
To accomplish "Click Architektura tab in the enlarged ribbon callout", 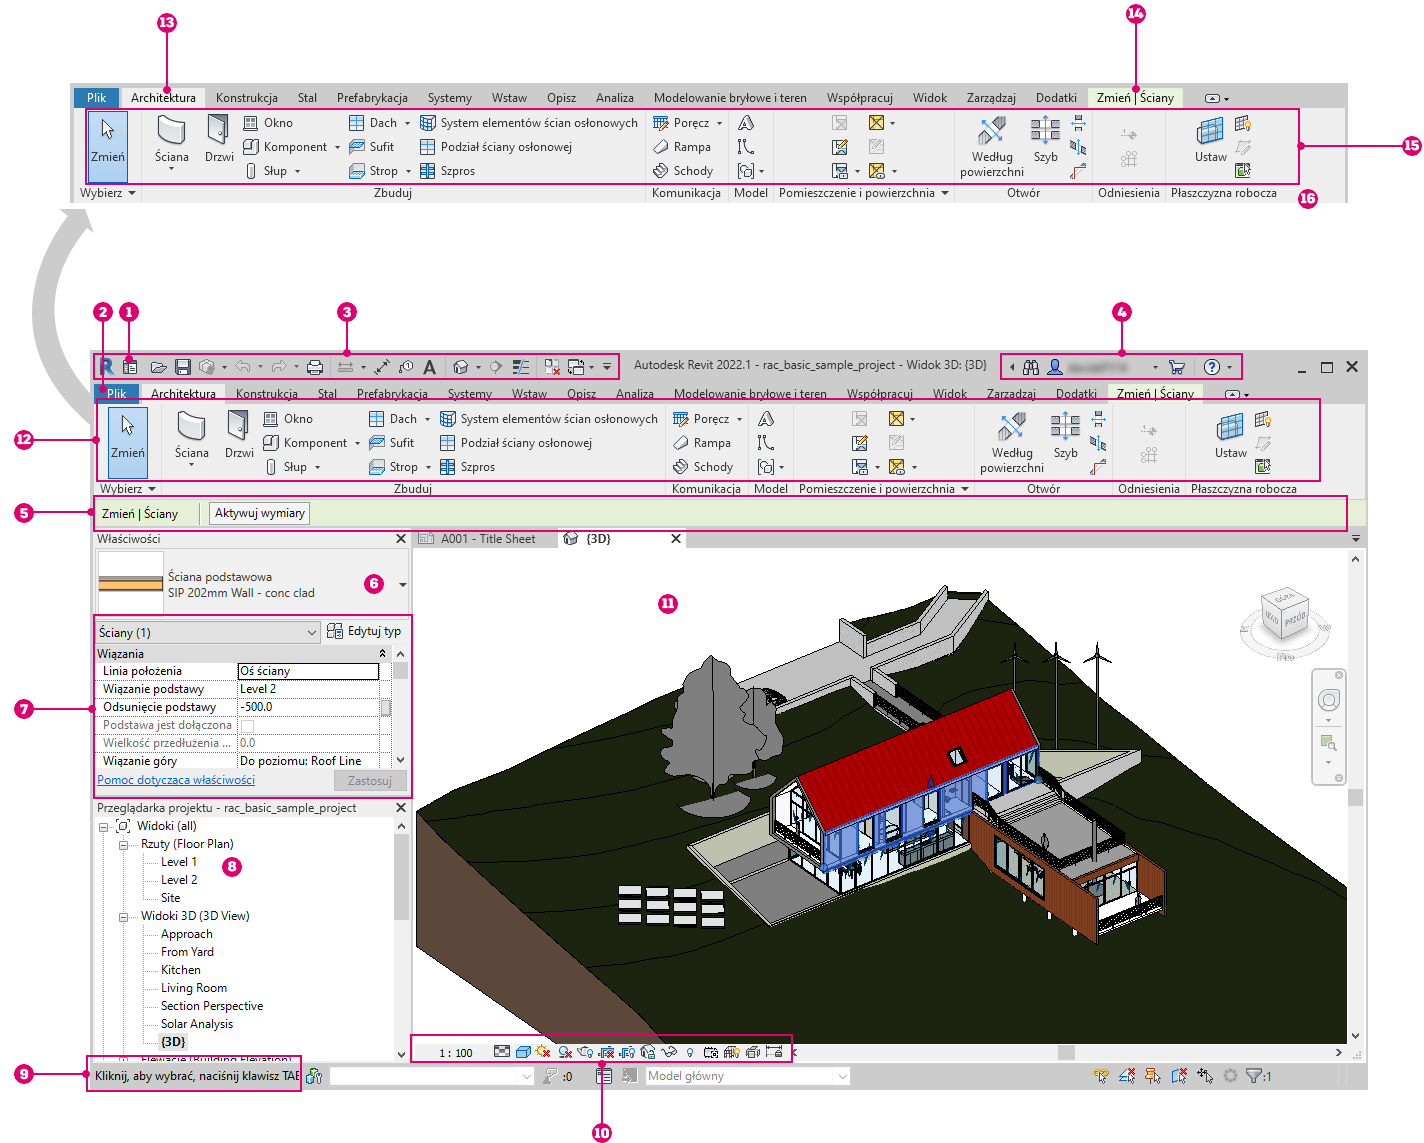I will tap(163, 98).
